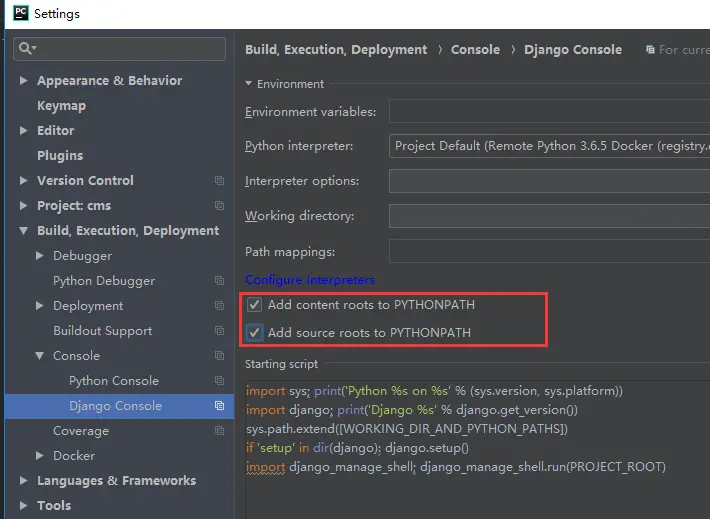Click the PyCharm logo icon in title bar
Image resolution: width=710 pixels, height=519 pixels.
point(20,14)
